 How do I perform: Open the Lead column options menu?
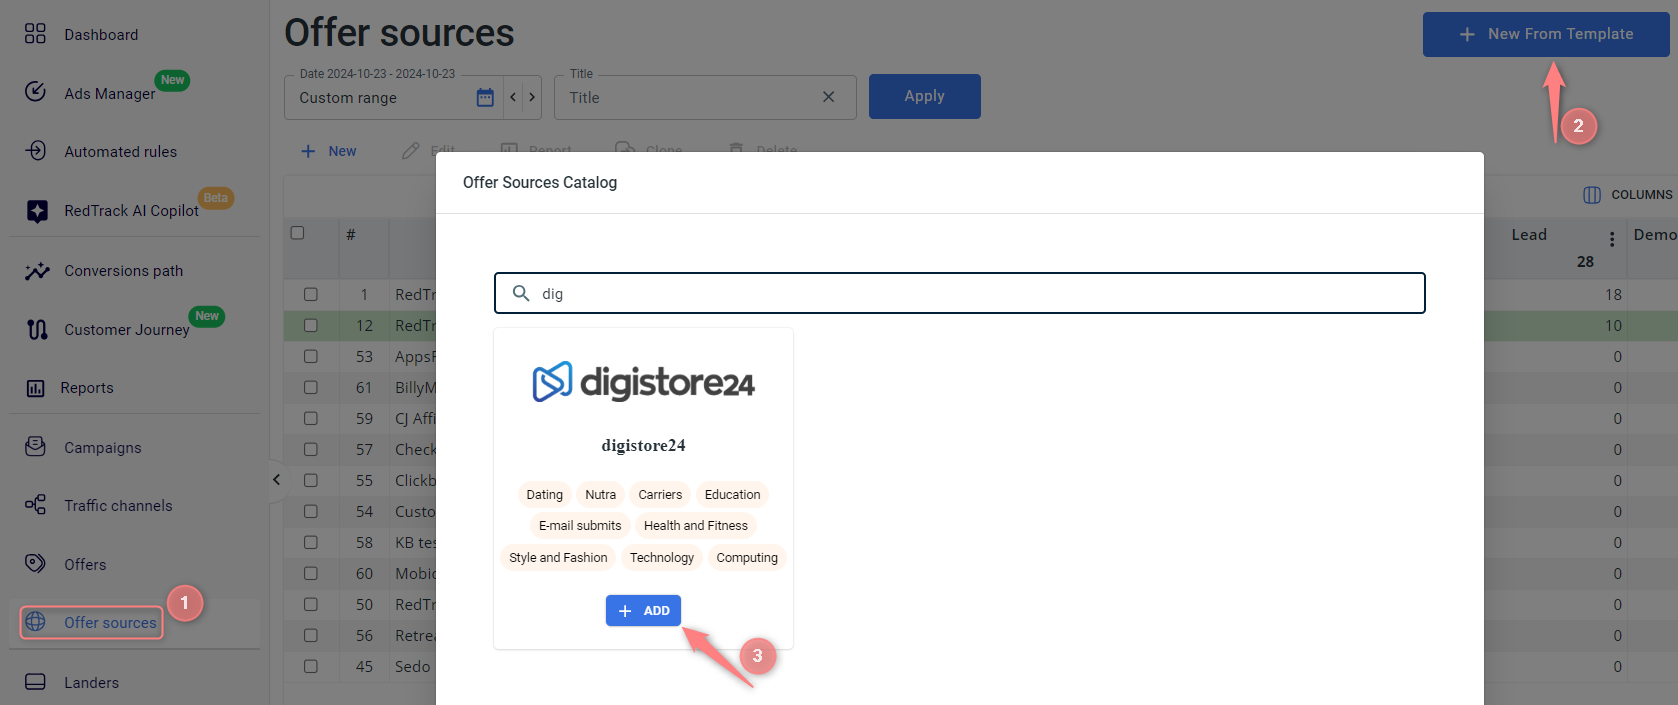point(1612,239)
